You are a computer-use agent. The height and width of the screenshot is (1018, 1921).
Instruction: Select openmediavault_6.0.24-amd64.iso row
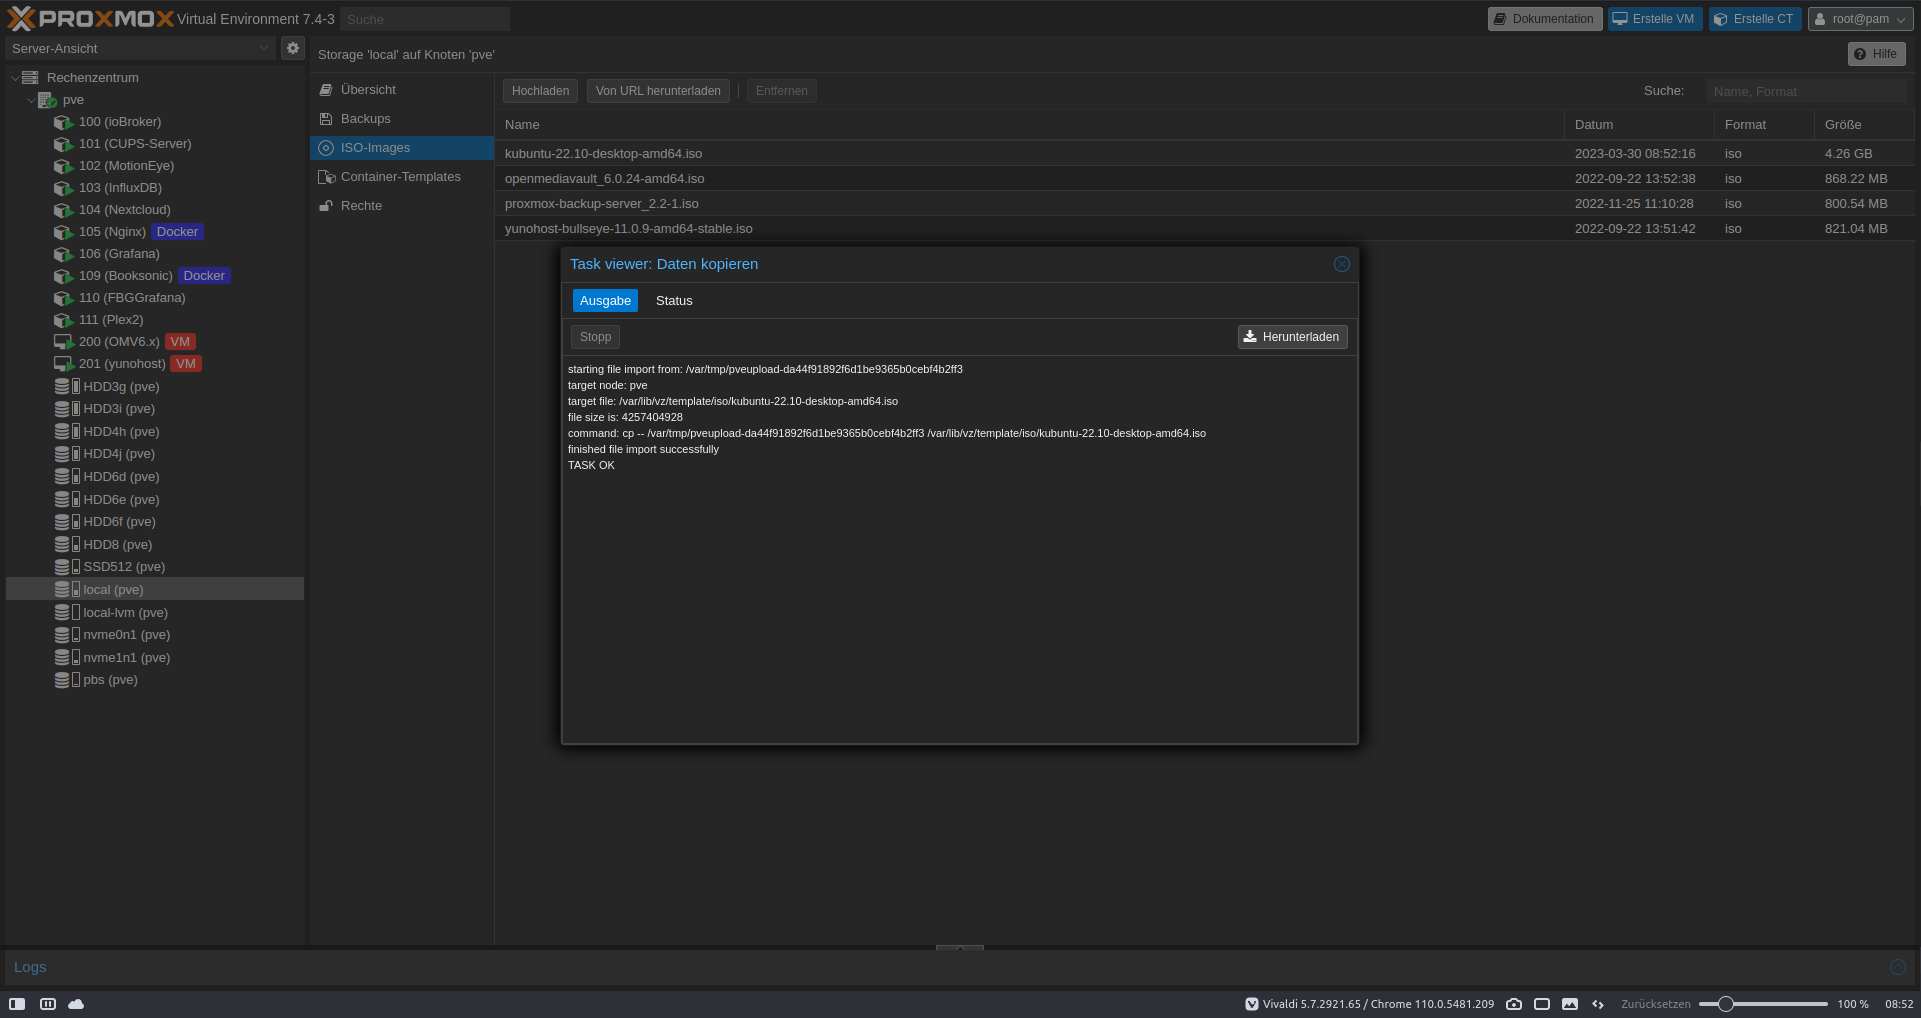[x=1204, y=179]
